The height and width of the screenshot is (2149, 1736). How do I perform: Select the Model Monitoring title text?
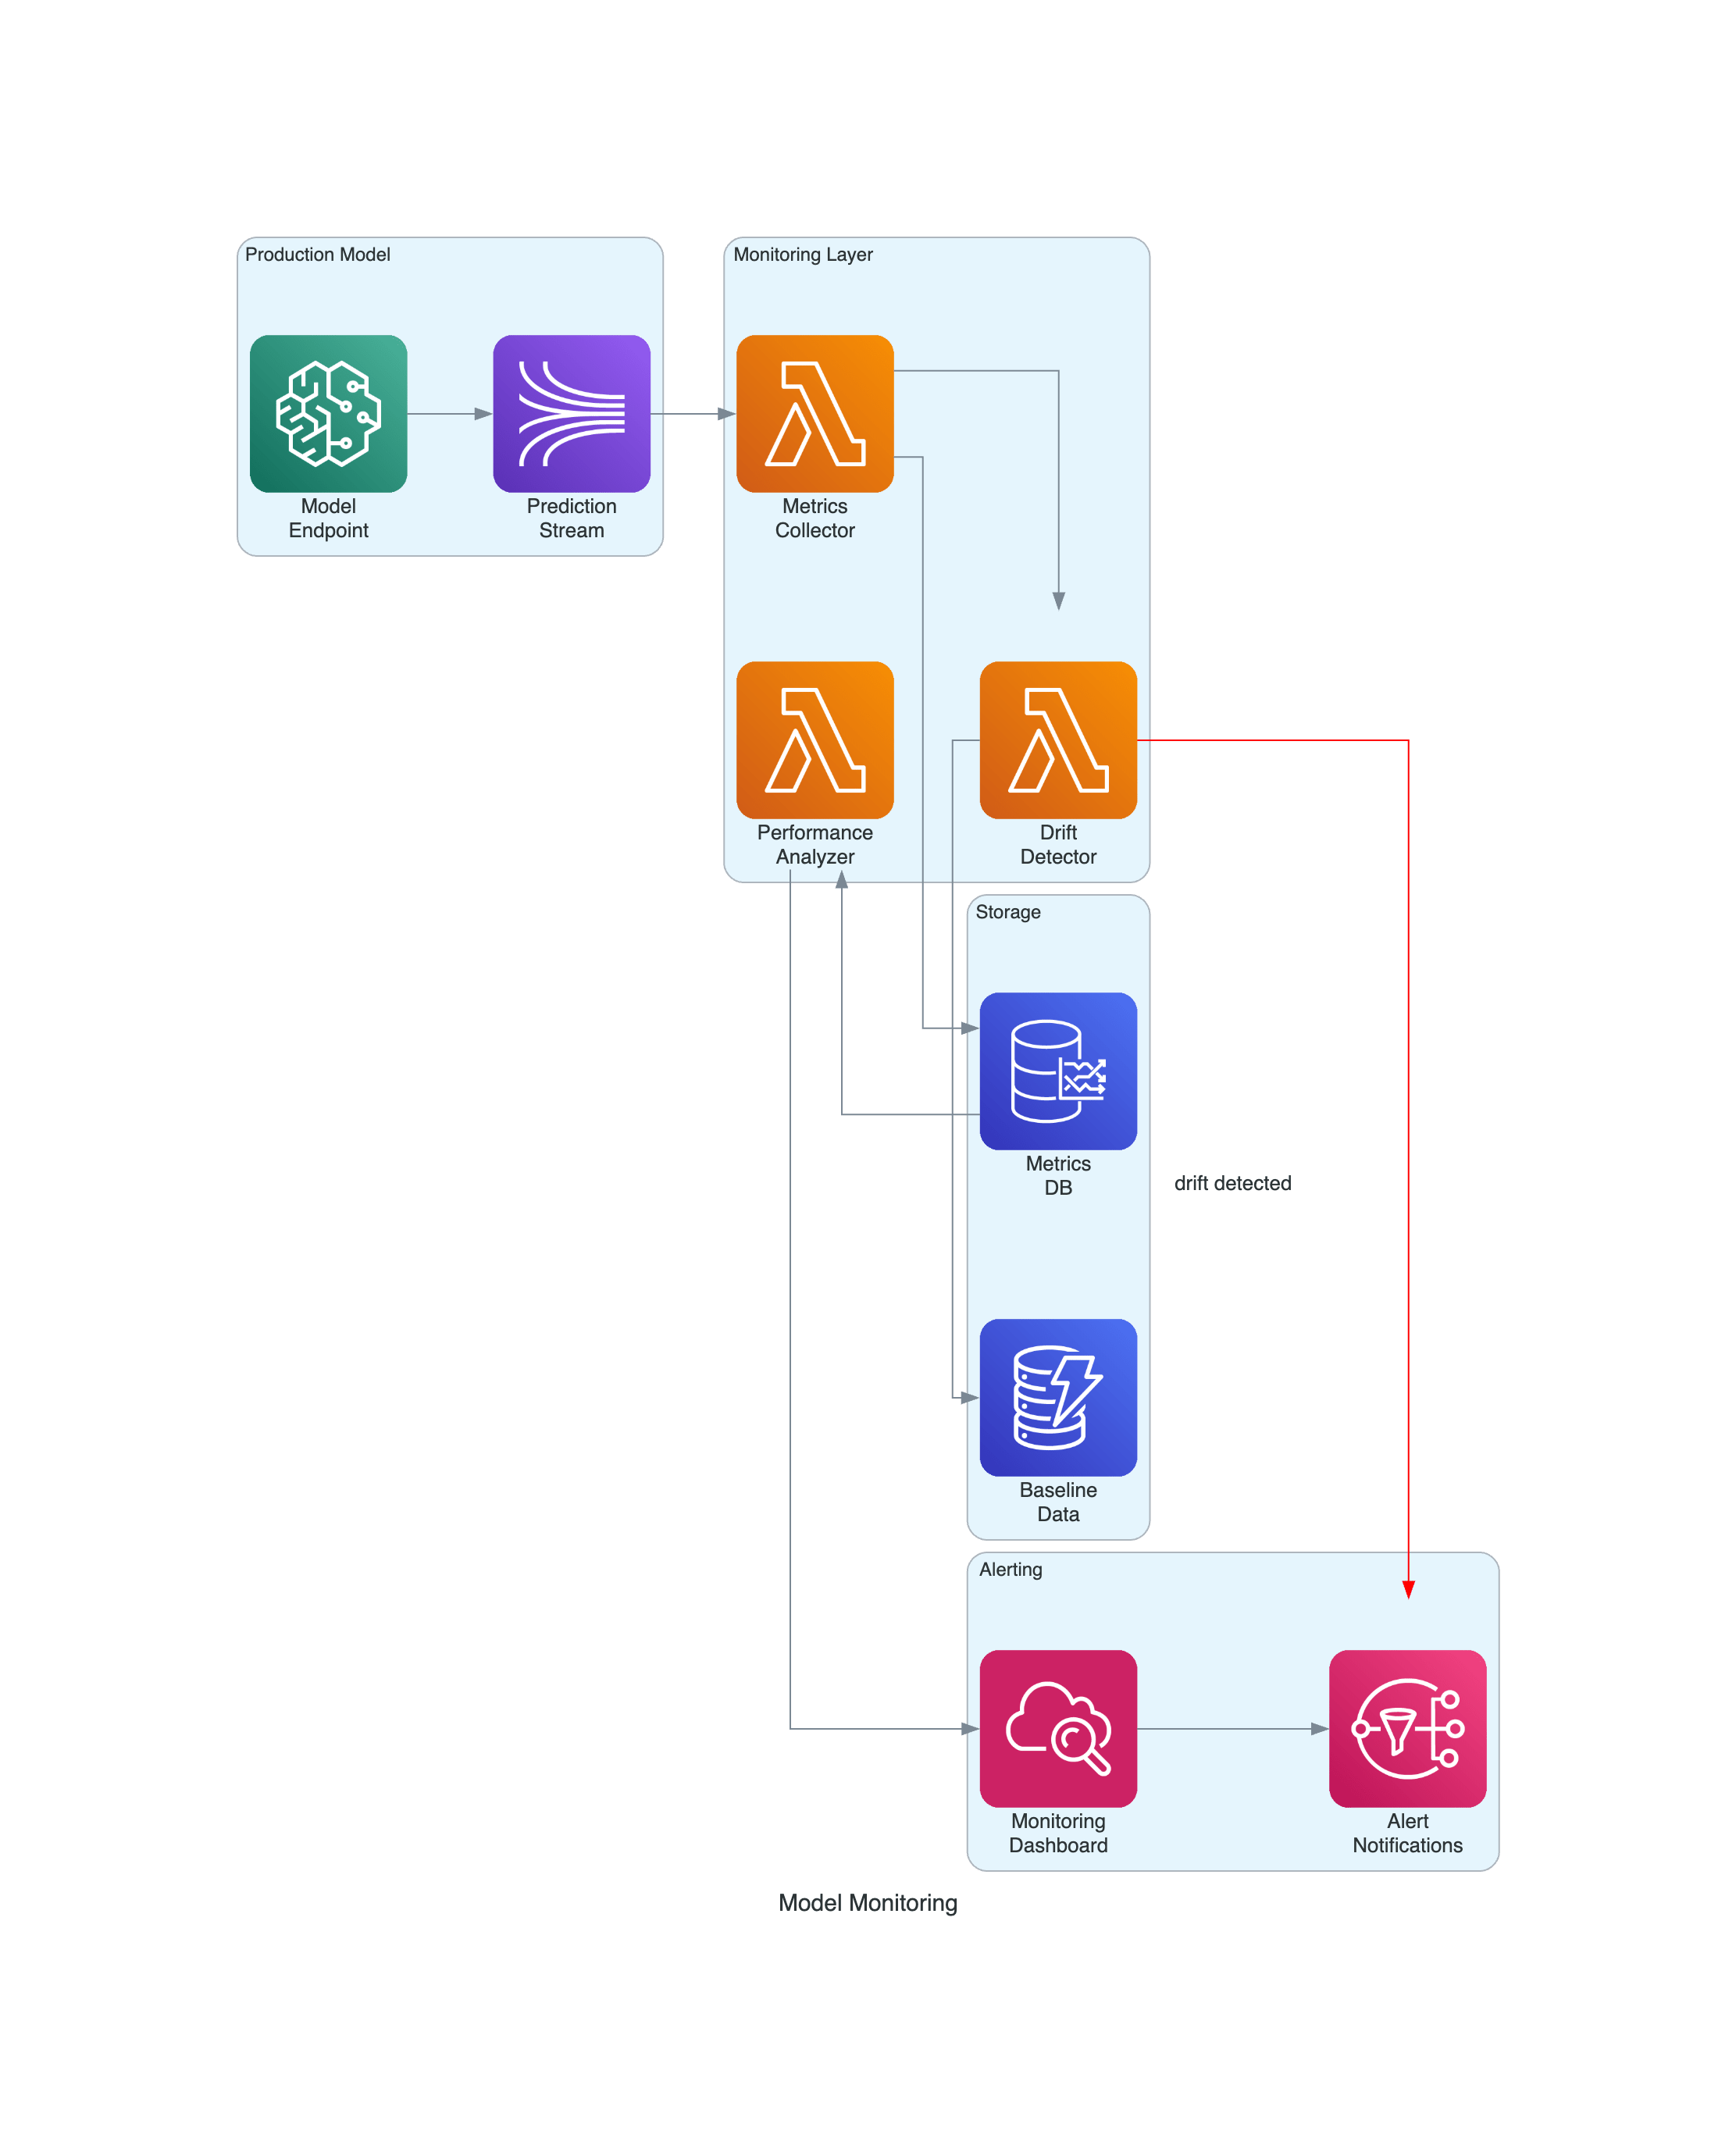pyautogui.click(x=868, y=1904)
